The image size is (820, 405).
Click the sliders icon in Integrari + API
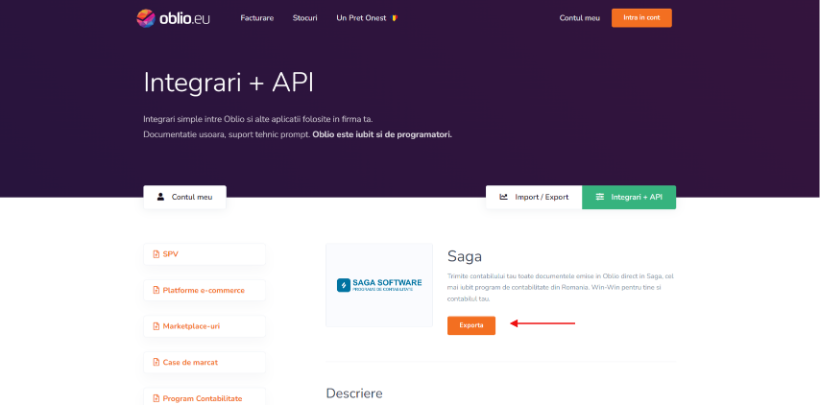point(600,197)
